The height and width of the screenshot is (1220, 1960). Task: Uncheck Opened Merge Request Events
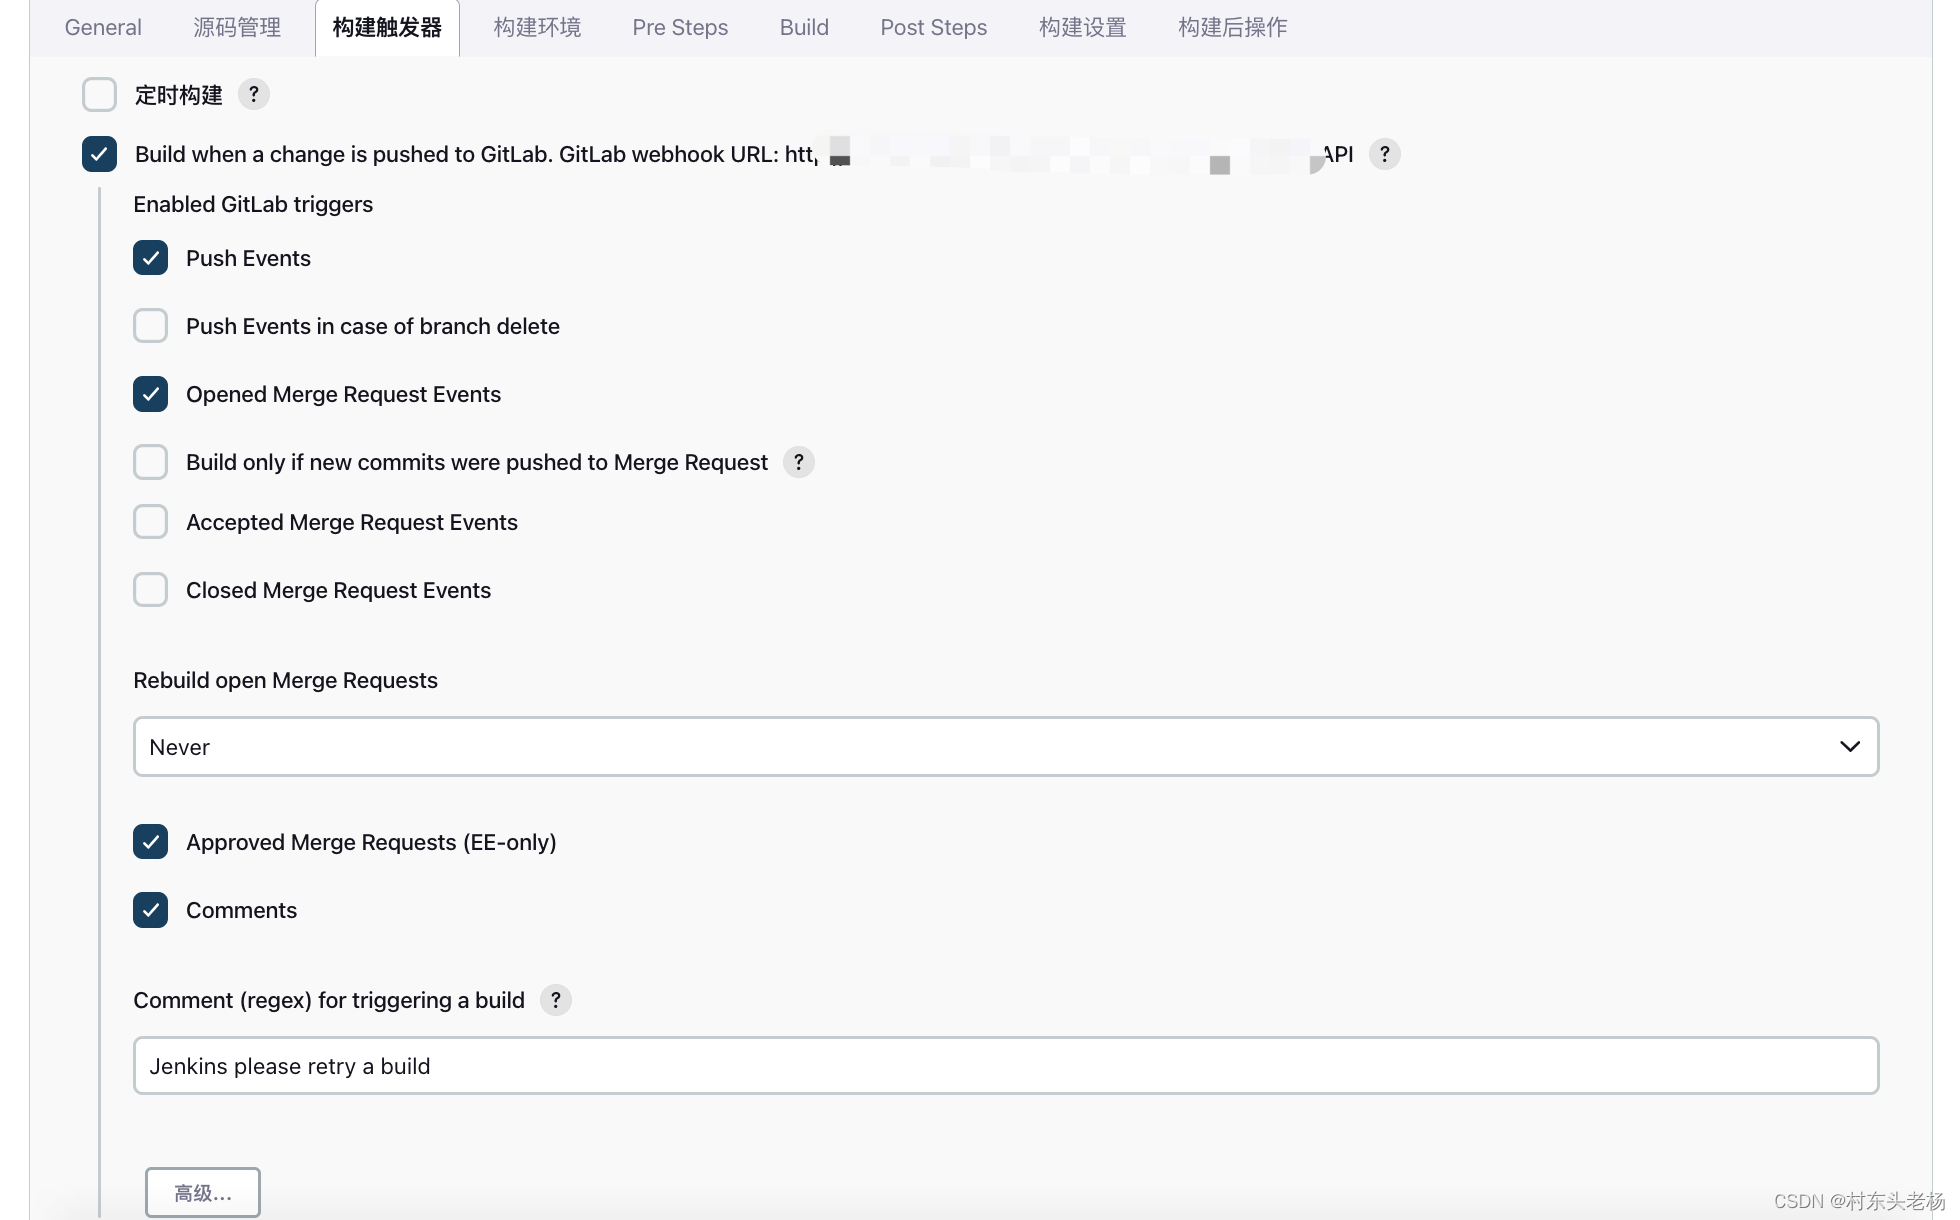click(150, 394)
